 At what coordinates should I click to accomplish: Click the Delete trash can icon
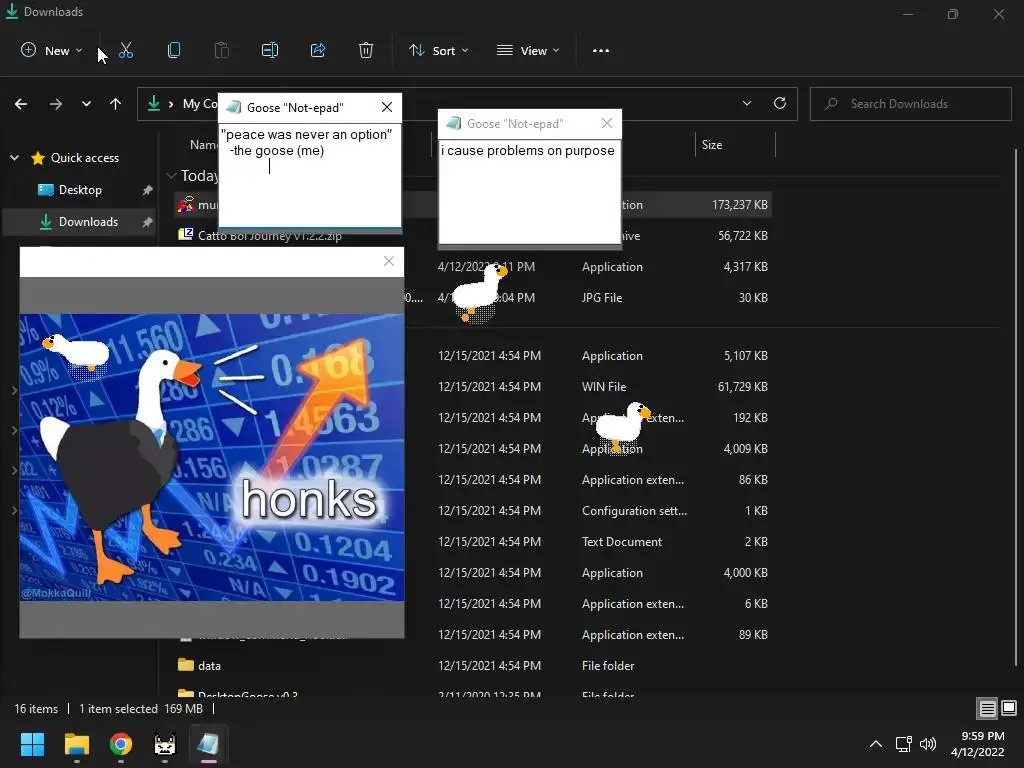click(x=366, y=50)
